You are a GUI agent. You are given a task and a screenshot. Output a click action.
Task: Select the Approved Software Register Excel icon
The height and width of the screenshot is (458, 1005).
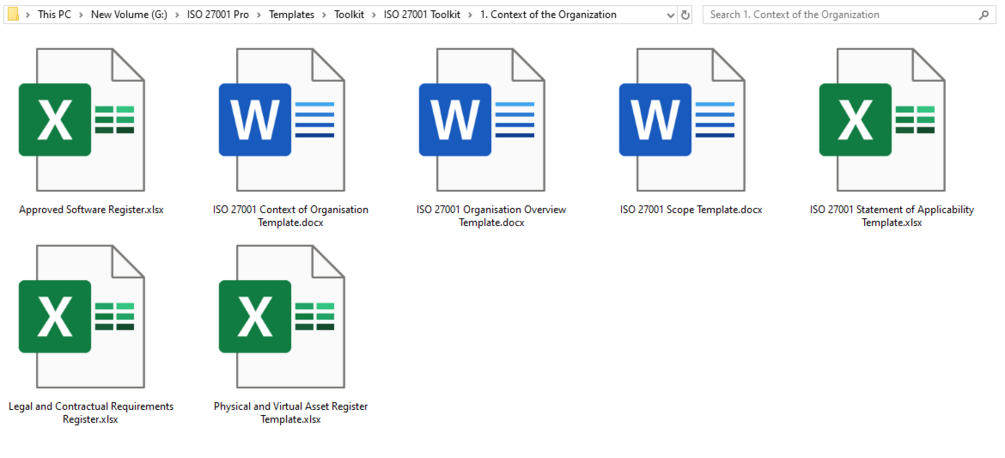[x=81, y=120]
